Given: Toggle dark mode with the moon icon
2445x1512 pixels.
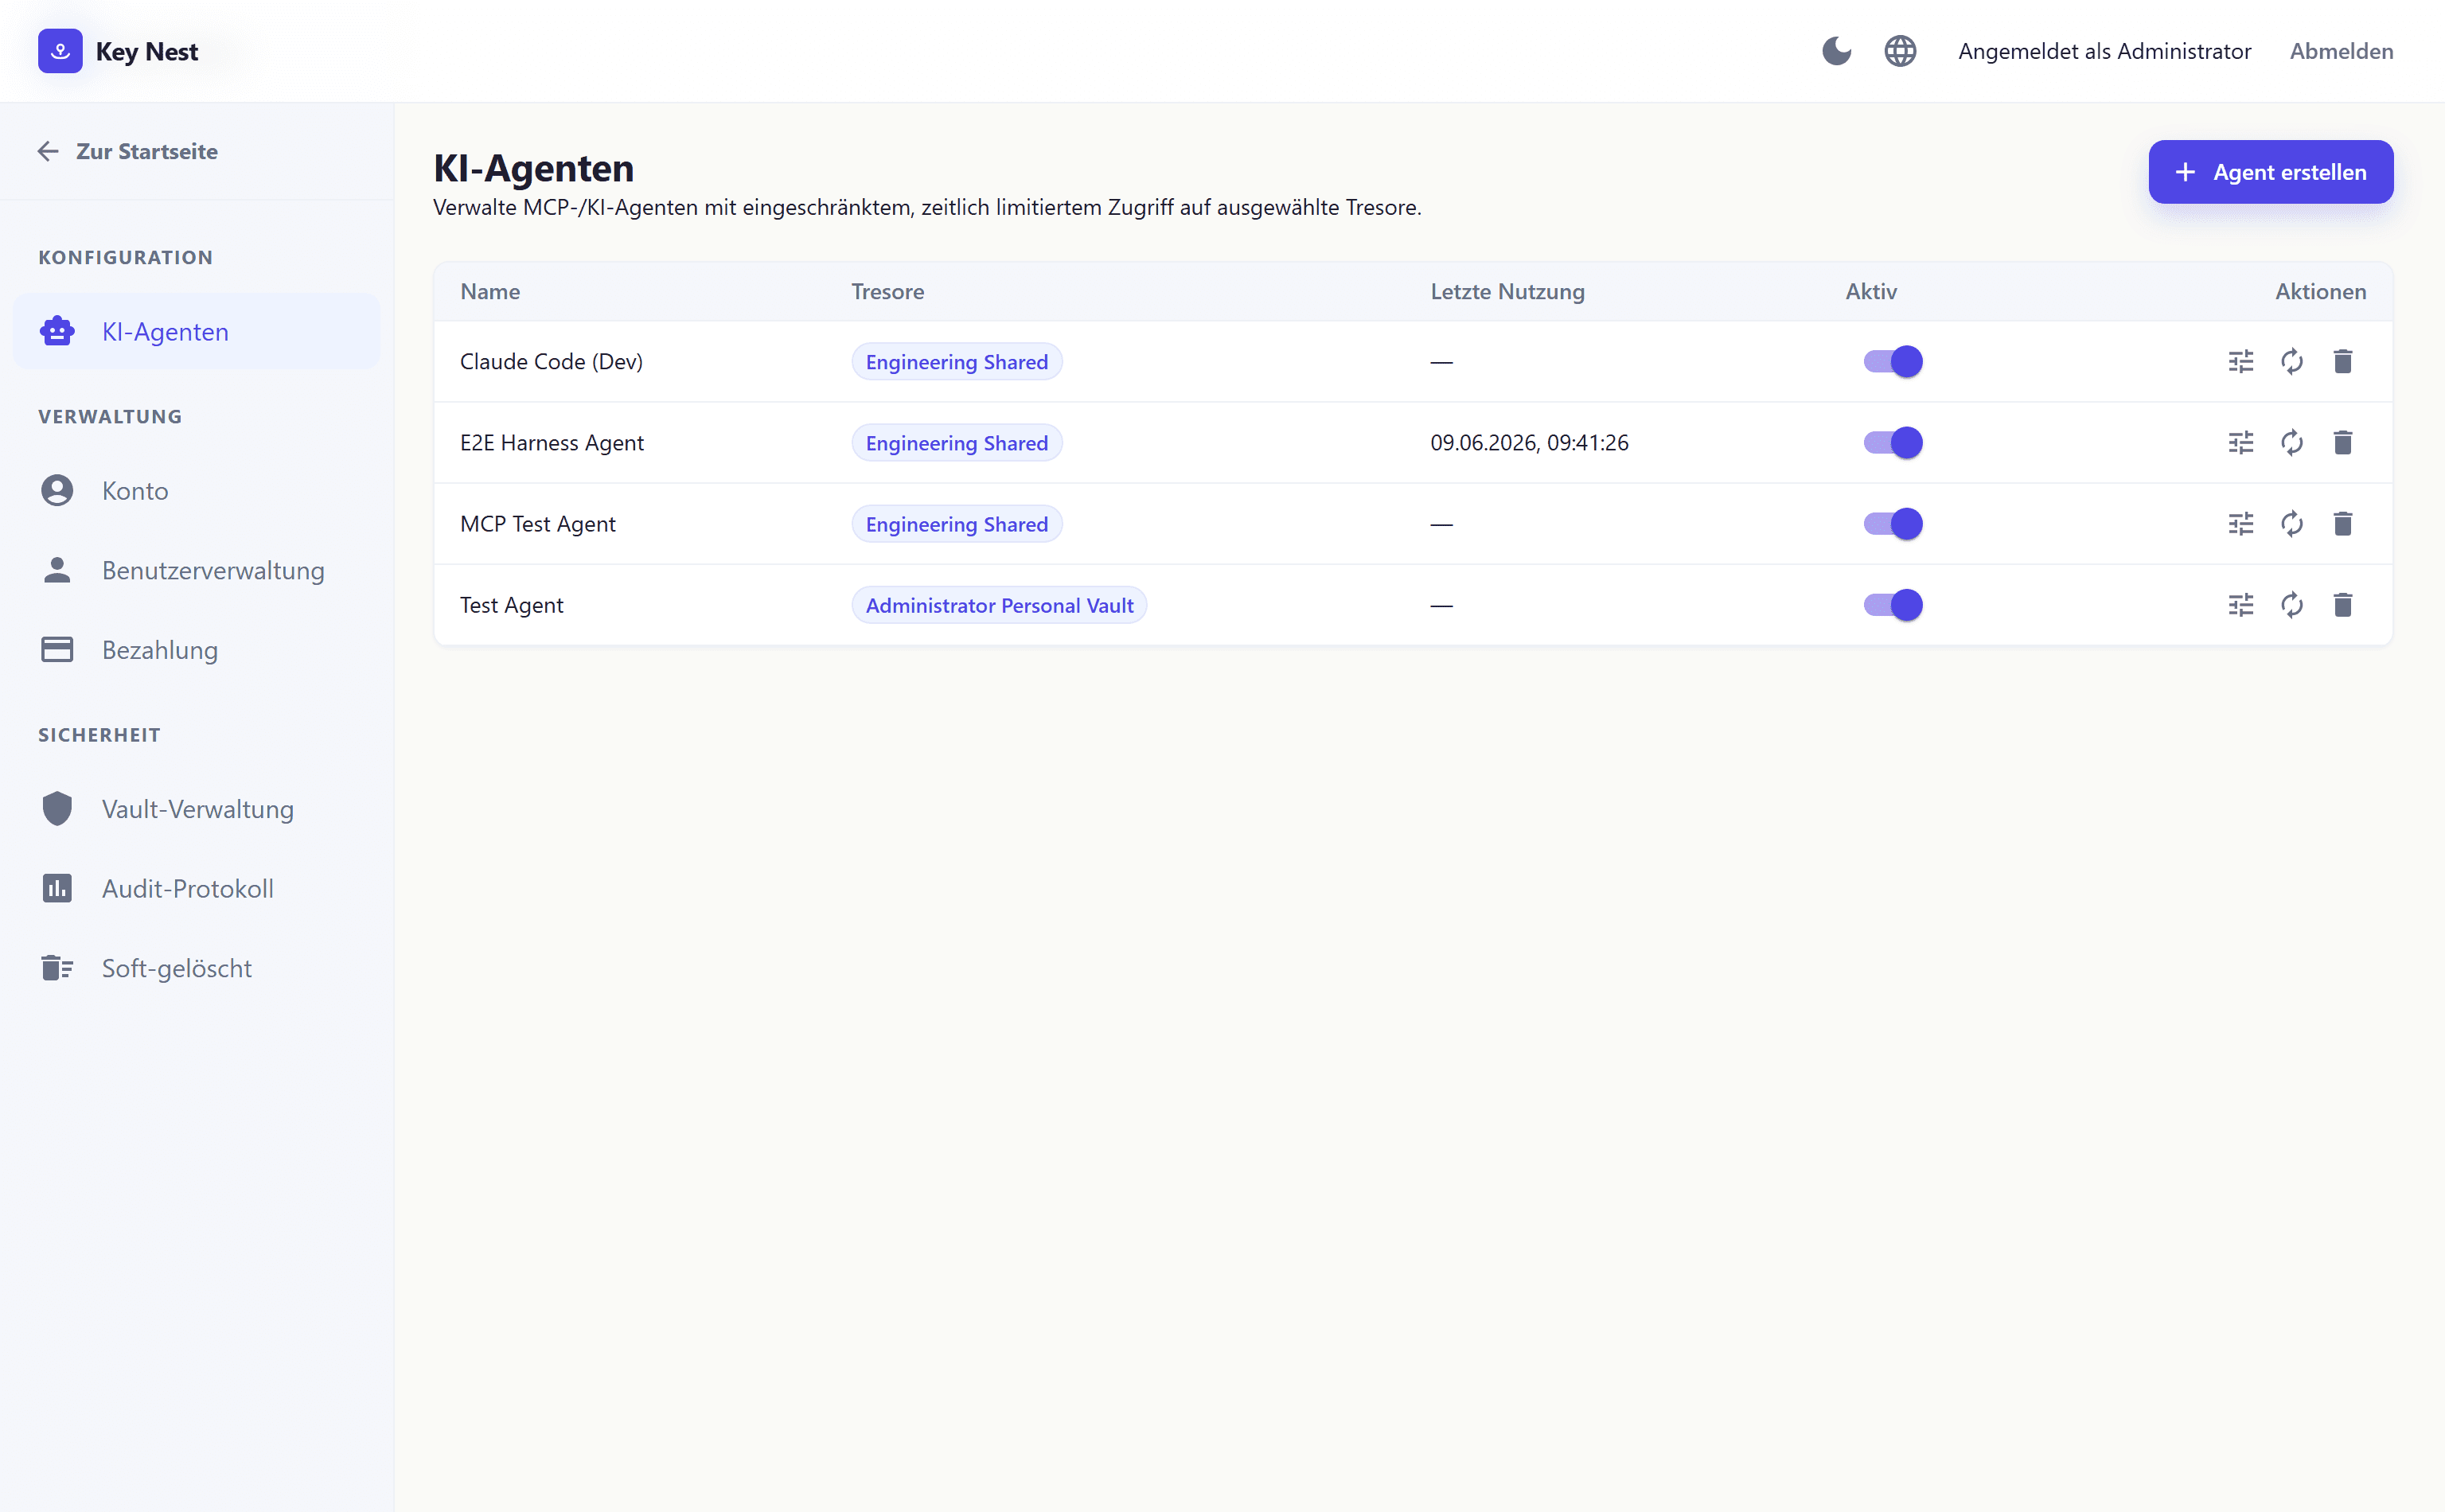Looking at the screenshot, I should (x=1836, y=51).
